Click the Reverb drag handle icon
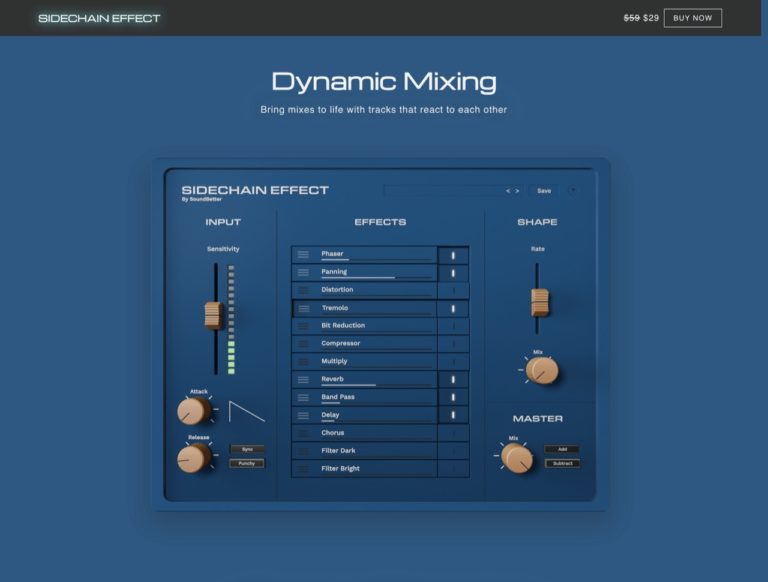 click(x=303, y=380)
